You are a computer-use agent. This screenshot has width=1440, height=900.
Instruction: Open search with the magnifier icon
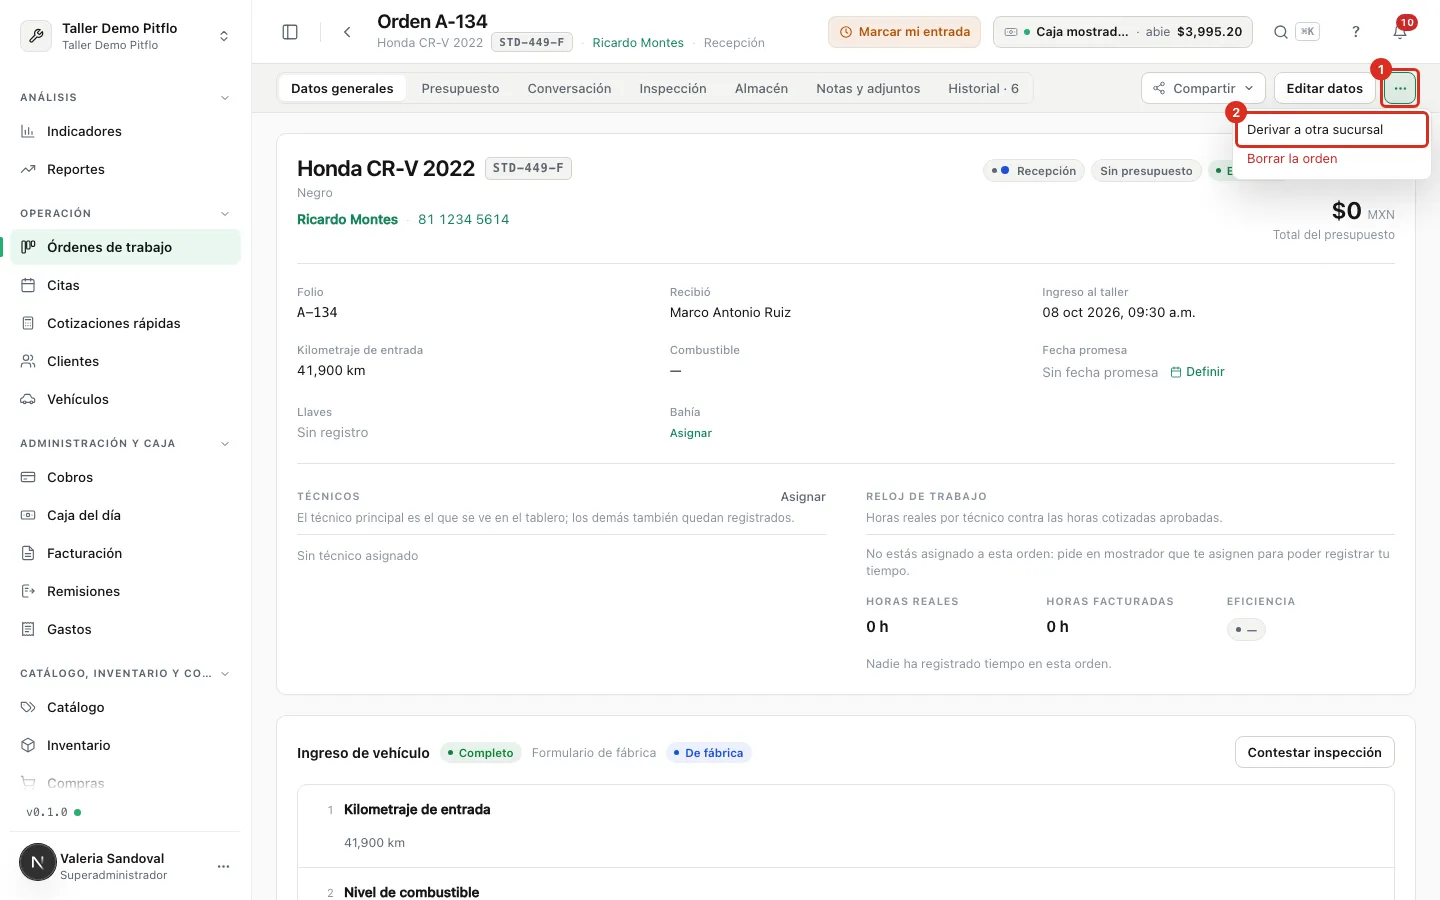[1281, 32]
